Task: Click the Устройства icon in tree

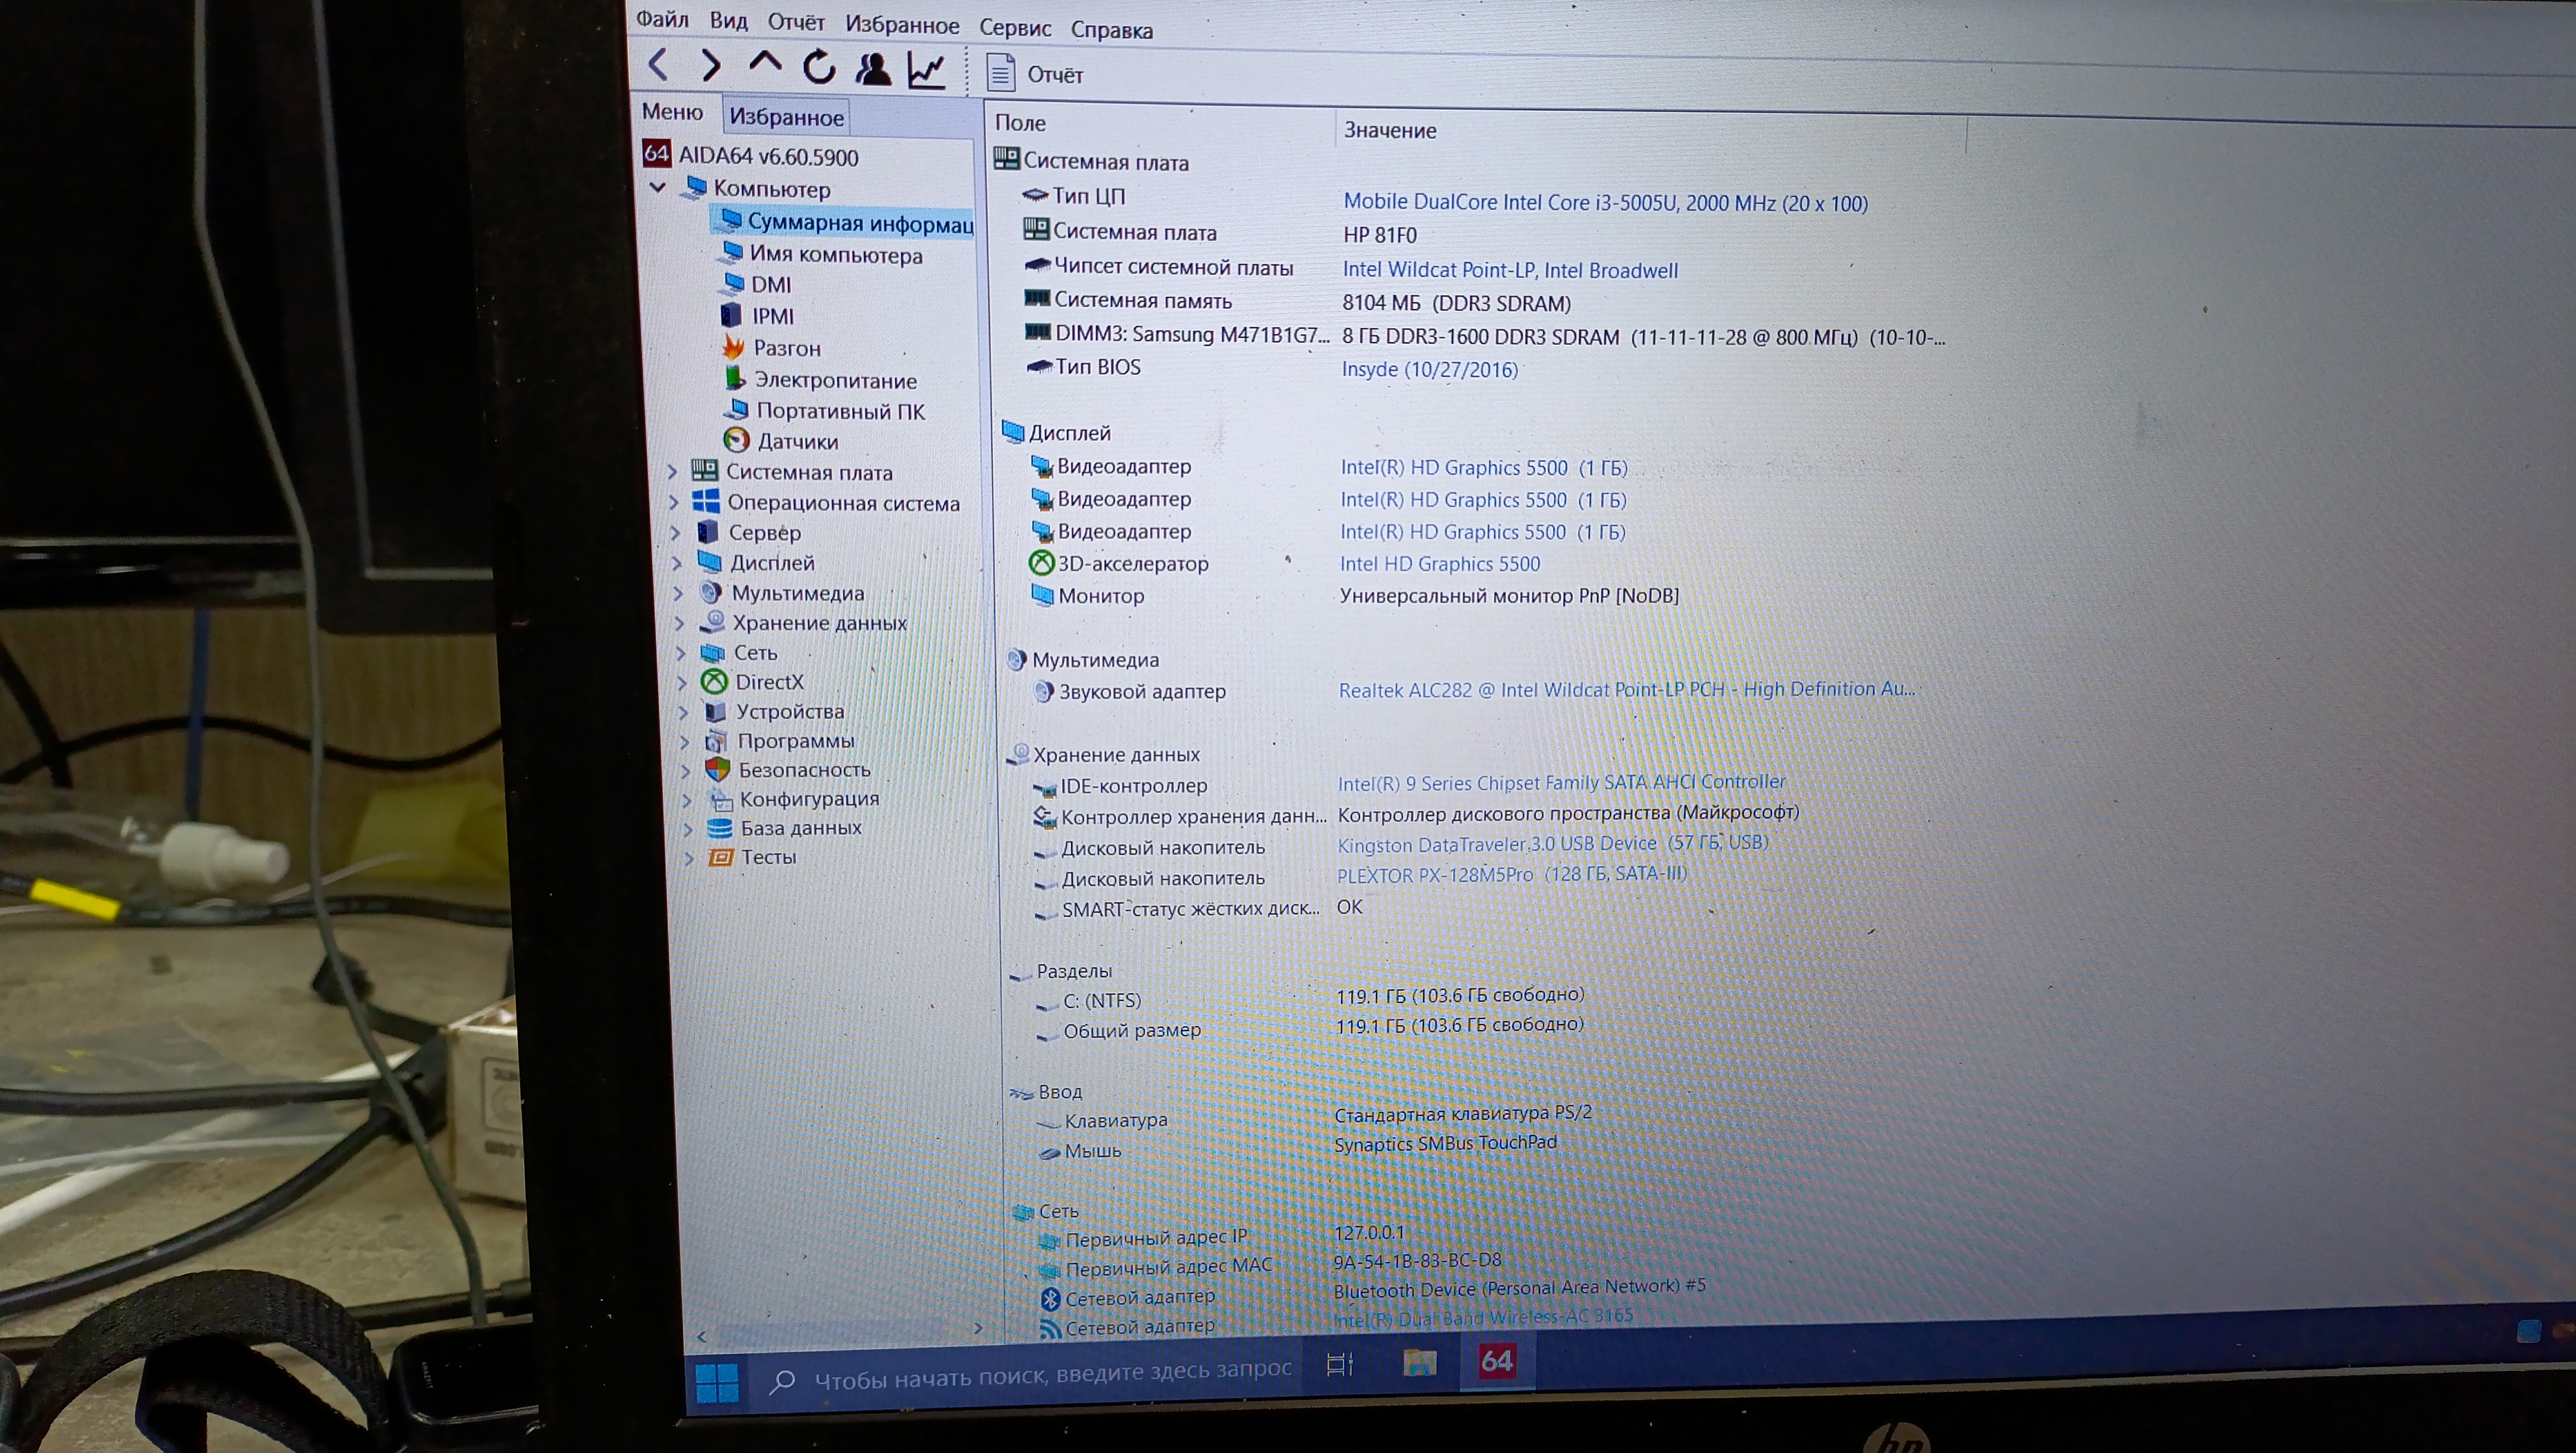Action: (x=715, y=711)
